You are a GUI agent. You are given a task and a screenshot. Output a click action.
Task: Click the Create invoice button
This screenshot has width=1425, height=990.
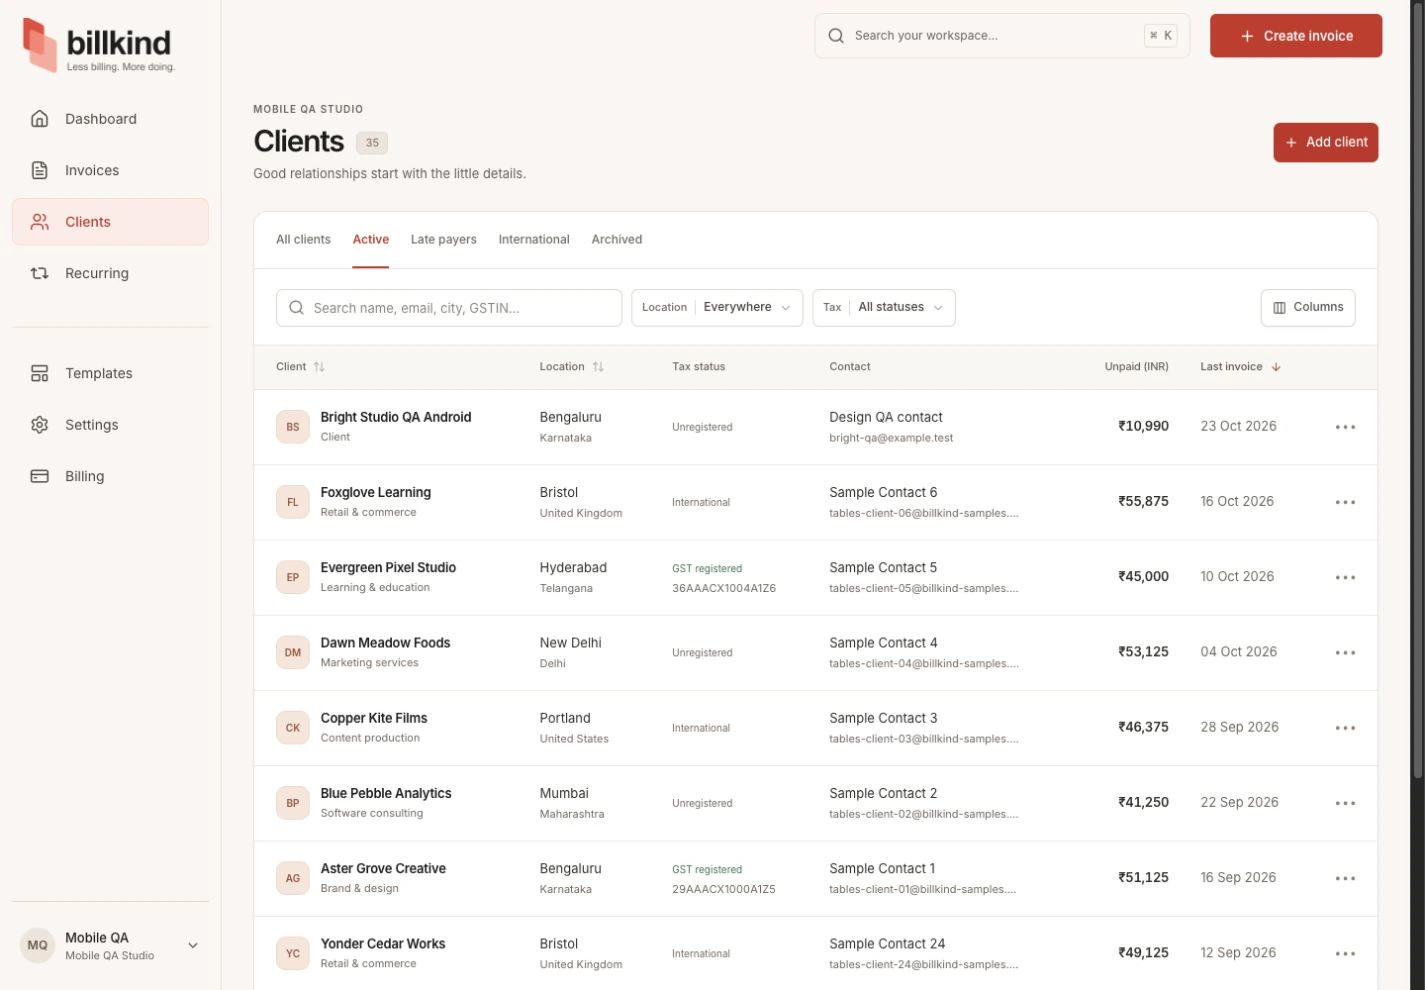[x=1296, y=36]
